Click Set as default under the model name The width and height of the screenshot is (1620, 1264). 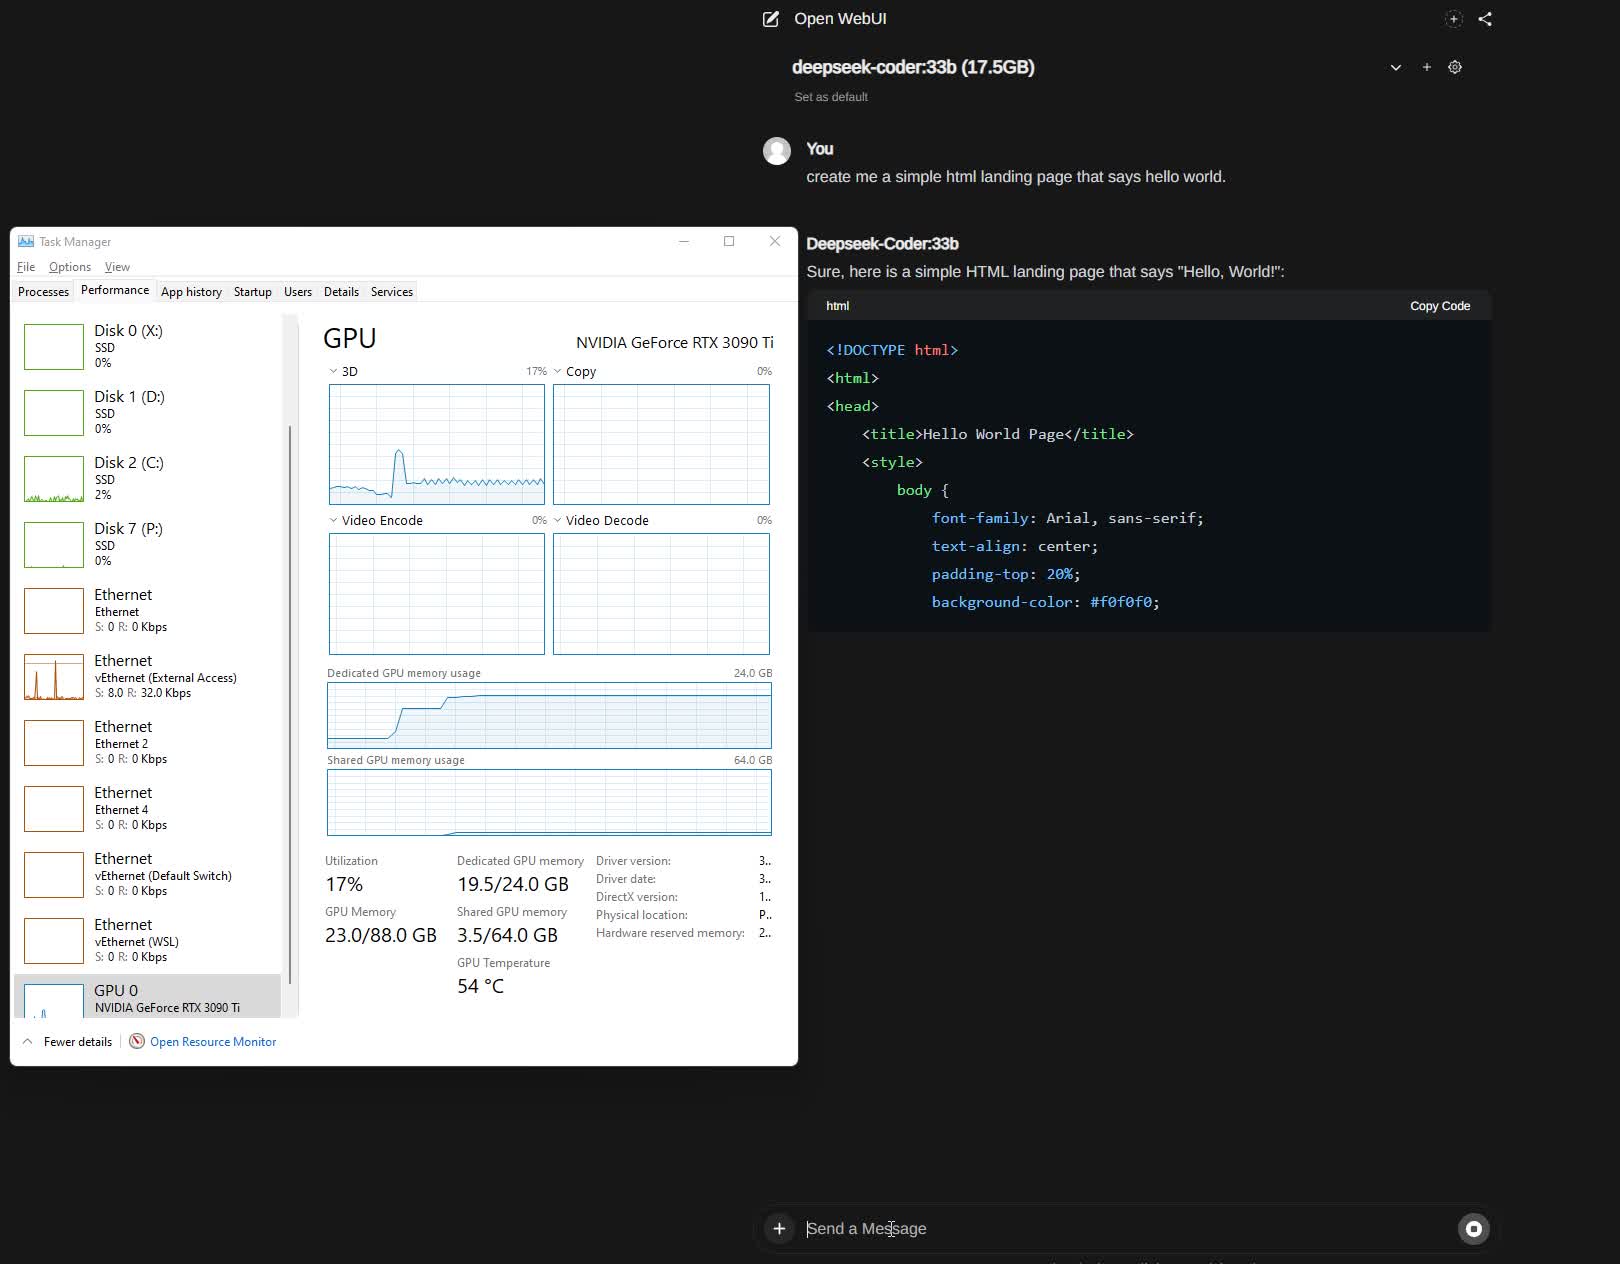pyautogui.click(x=830, y=97)
